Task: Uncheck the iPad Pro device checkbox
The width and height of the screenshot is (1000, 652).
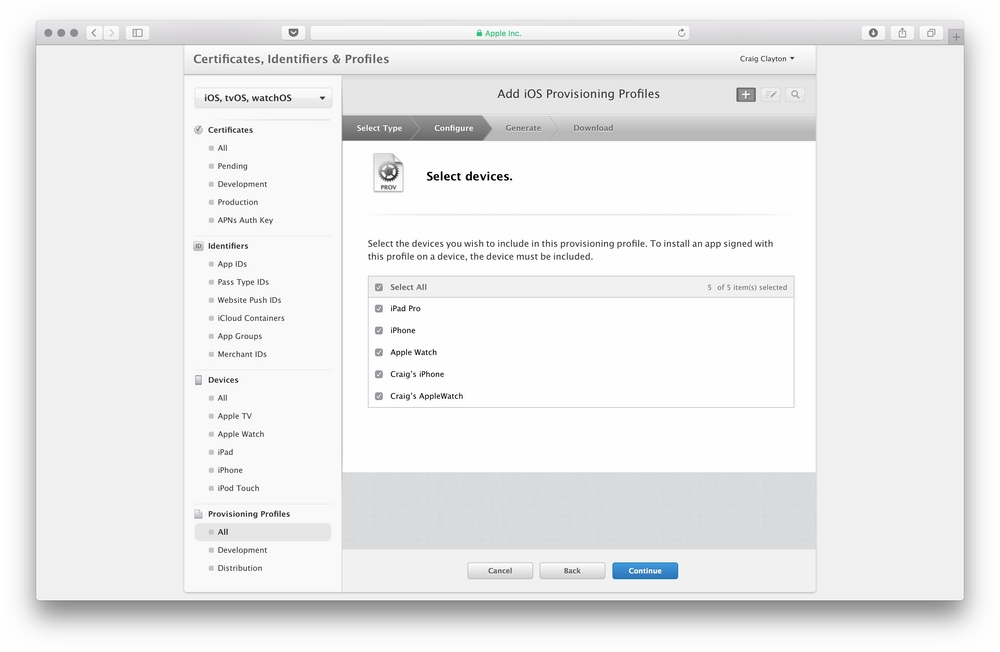Action: click(379, 308)
